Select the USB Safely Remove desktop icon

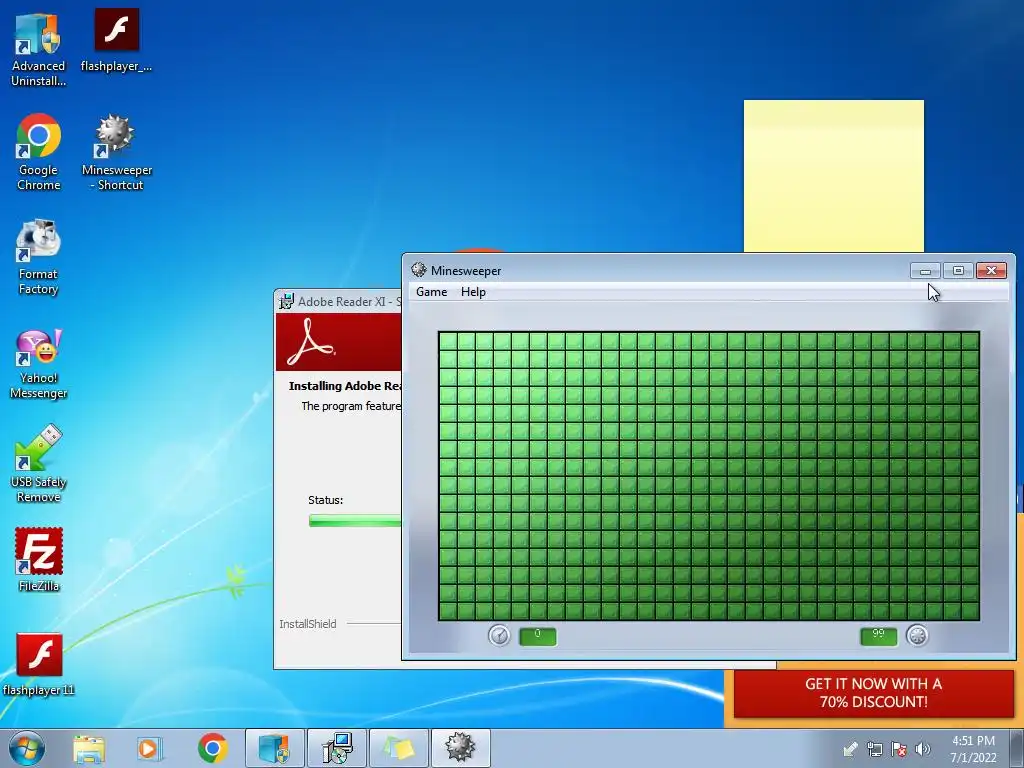[x=38, y=464]
